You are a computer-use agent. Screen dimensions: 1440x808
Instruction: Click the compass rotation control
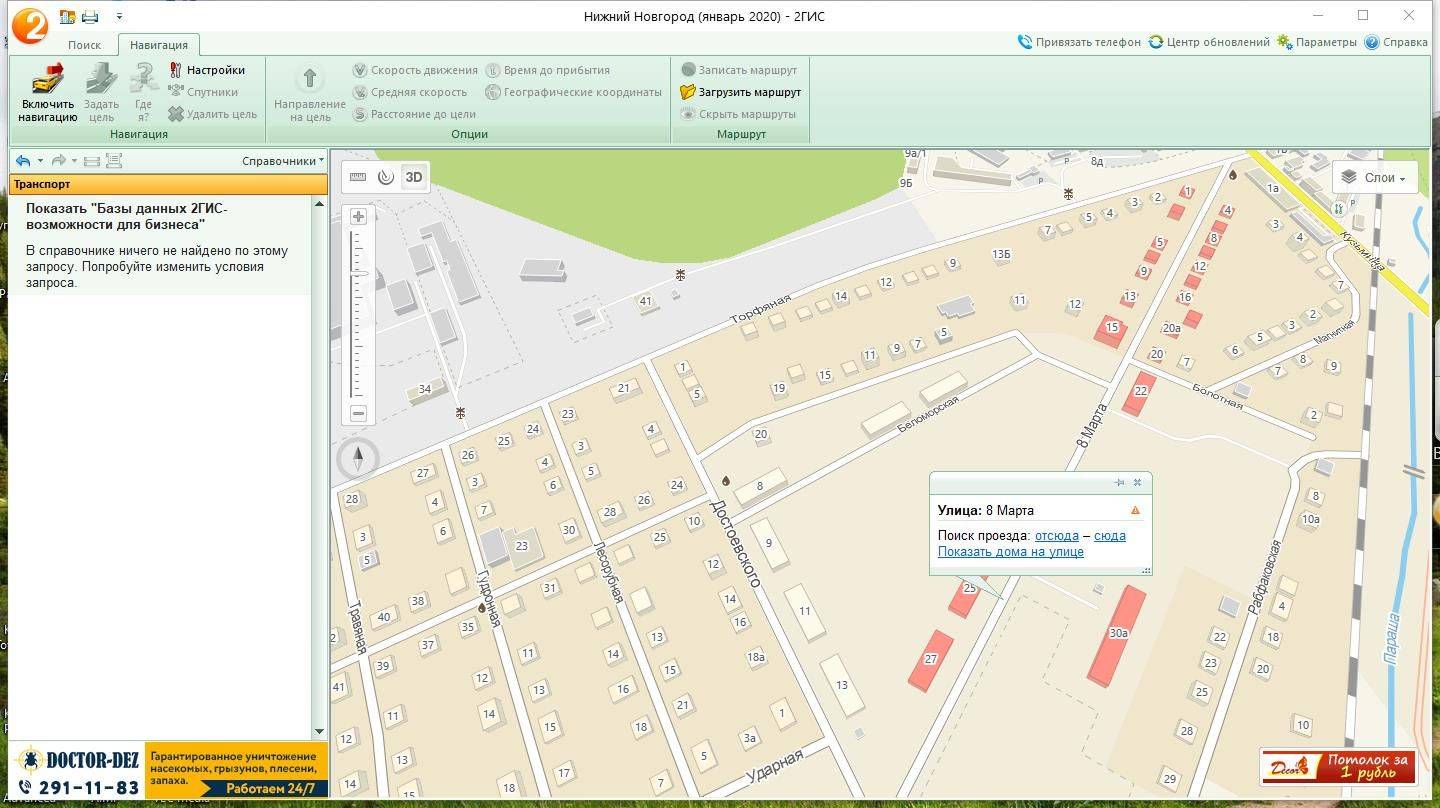click(358, 459)
